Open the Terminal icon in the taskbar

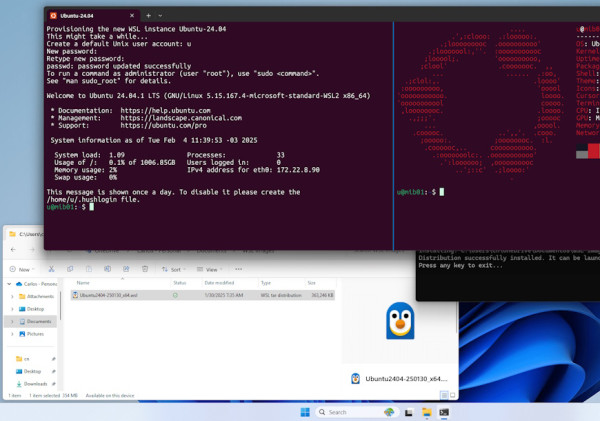(x=444, y=412)
